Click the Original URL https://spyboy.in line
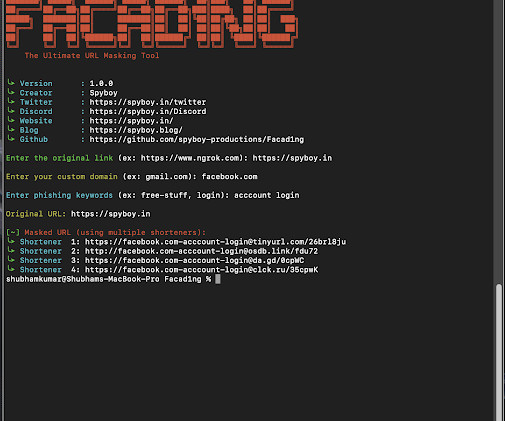The width and height of the screenshot is (505, 421). click(78, 214)
